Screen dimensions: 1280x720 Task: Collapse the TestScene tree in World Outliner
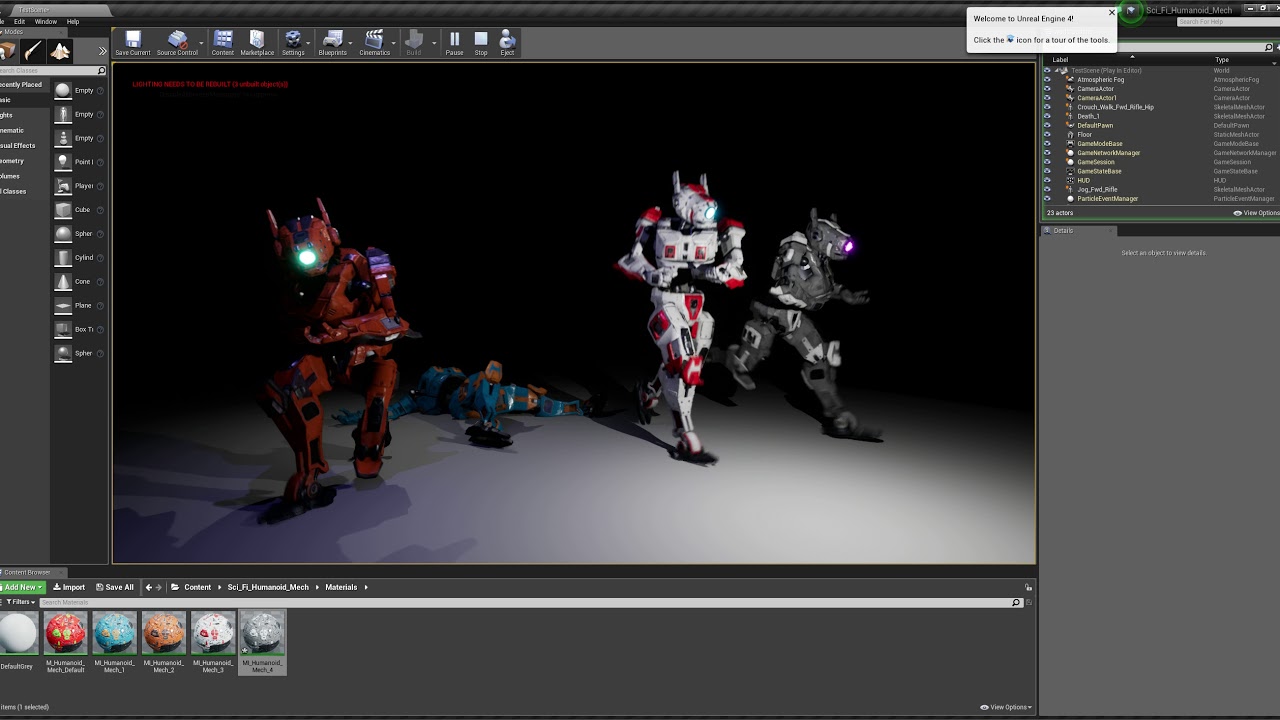[x=1057, y=71]
